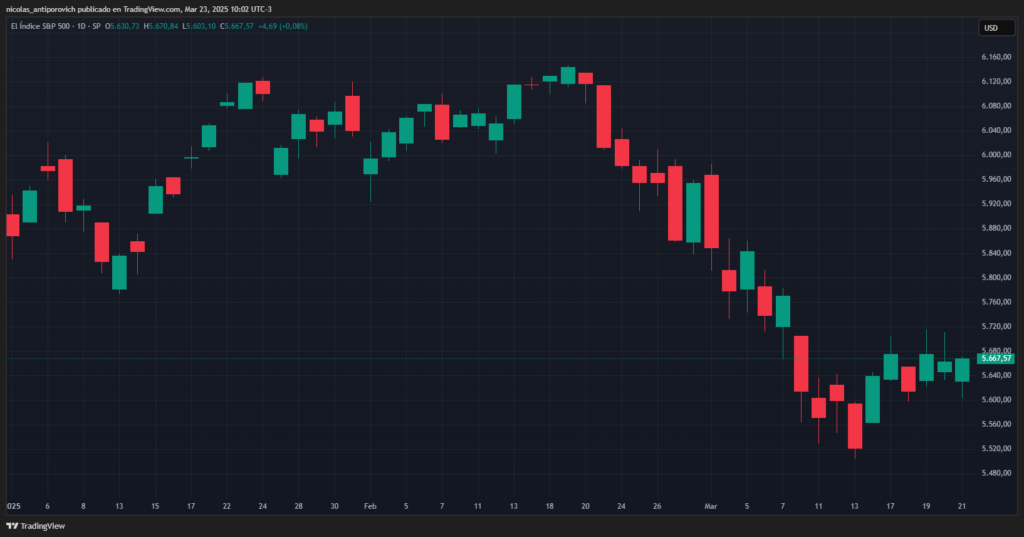Click date label 30 on time axis
1024x537 pixels.
pos(334,506)
